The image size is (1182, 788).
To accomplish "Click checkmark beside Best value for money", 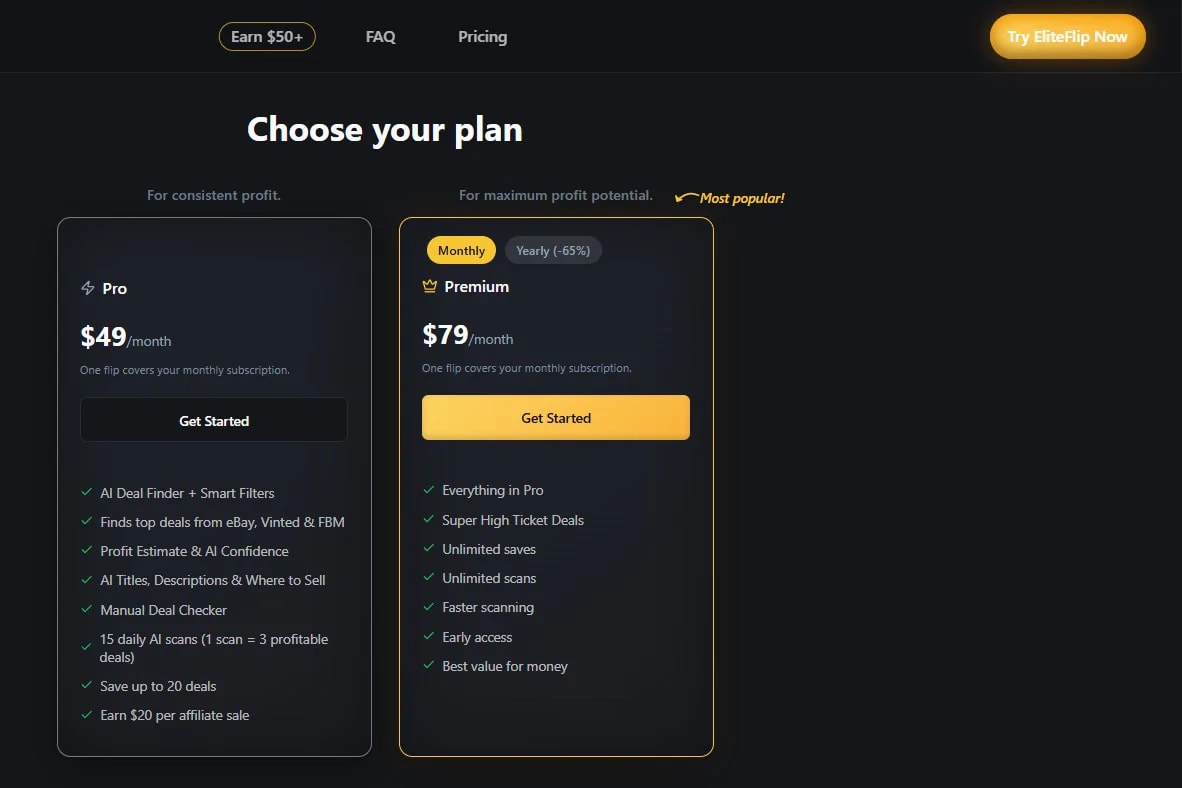I will click(x=429, y=665).
